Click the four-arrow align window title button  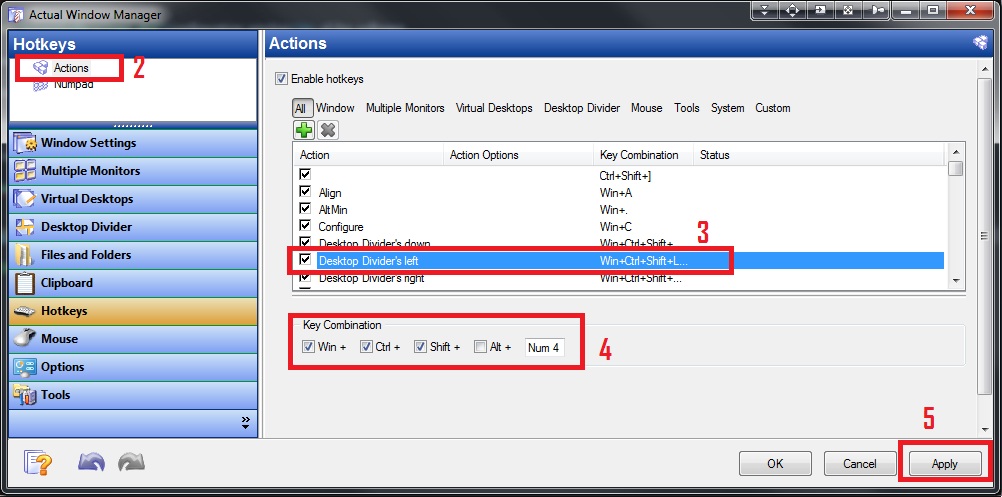click(x=792, y=10)
